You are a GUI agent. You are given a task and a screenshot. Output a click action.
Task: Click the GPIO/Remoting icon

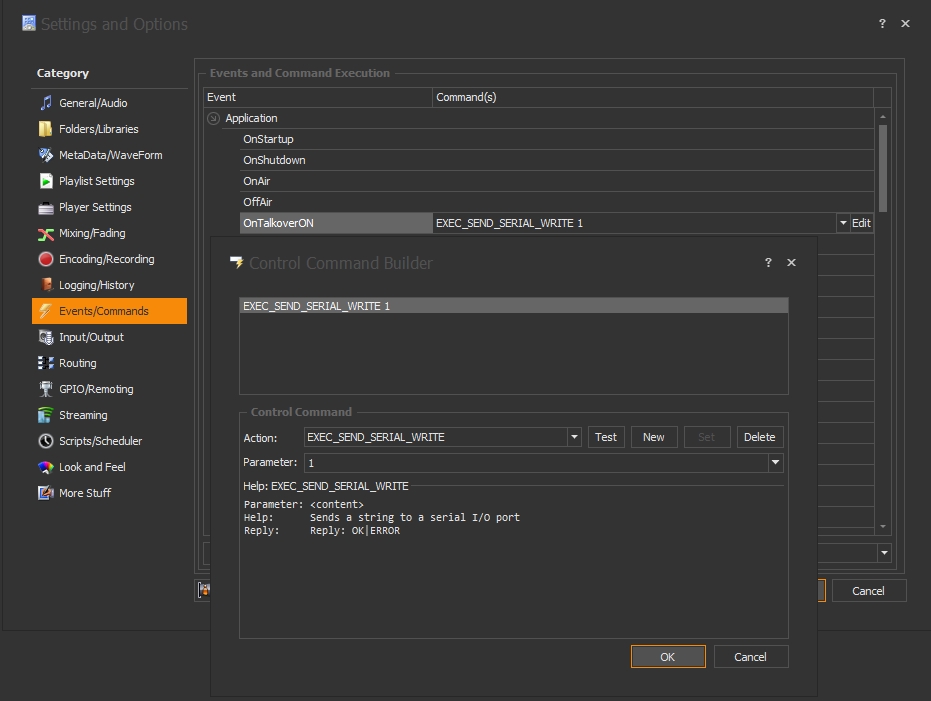(45, 389)
